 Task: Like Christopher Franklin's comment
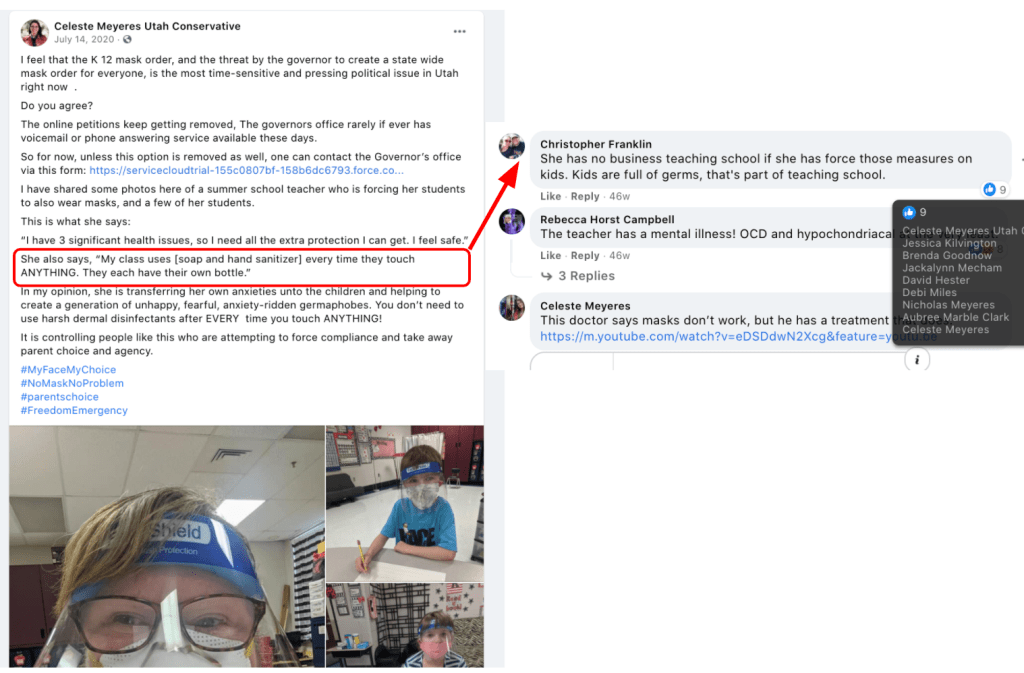pyautogui.click(x=551, y=196)
